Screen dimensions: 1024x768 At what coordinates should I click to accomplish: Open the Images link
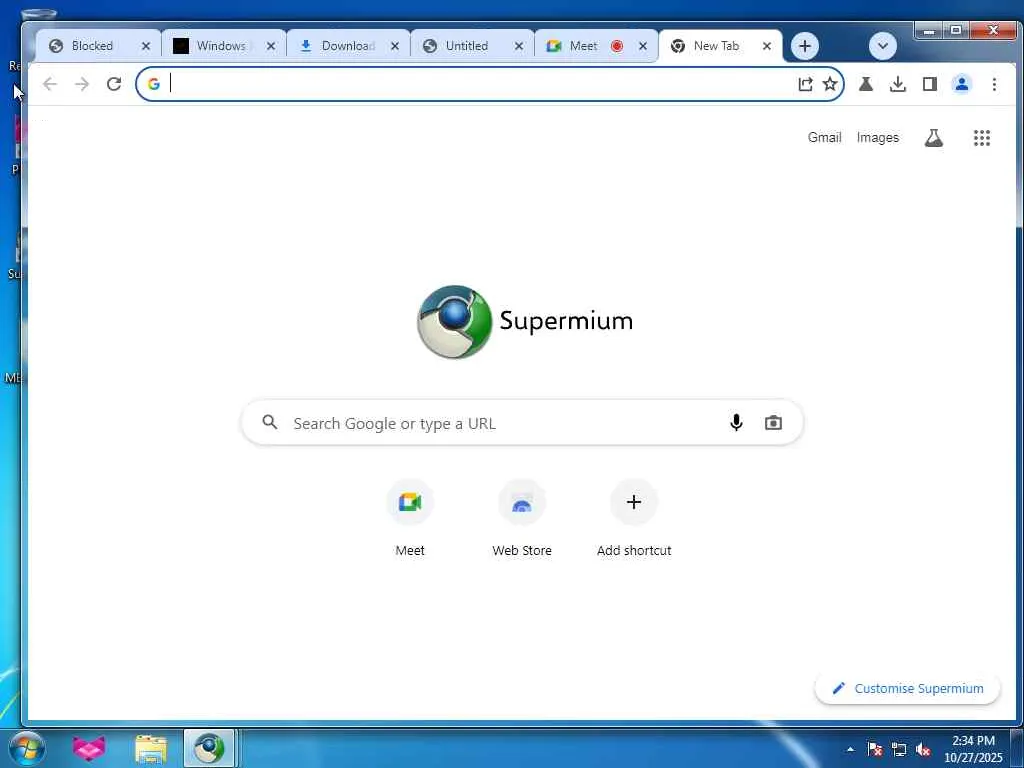878,138
